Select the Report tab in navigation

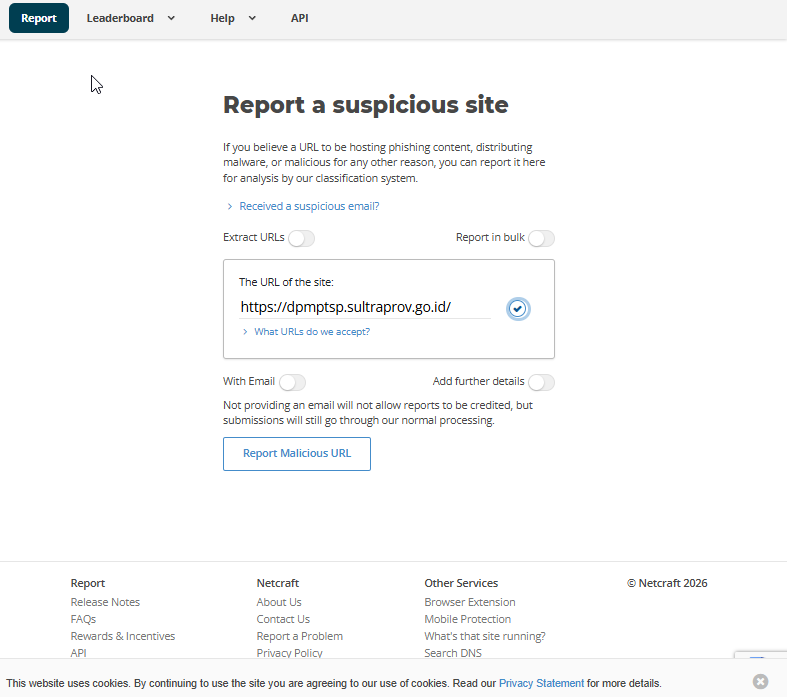coord(39,18)
